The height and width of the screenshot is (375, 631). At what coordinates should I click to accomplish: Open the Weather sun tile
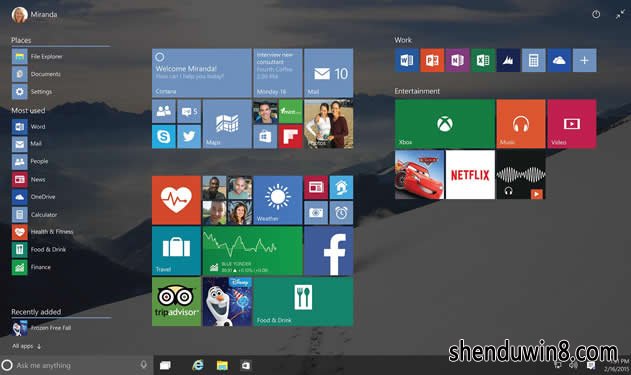pos(278,200)
